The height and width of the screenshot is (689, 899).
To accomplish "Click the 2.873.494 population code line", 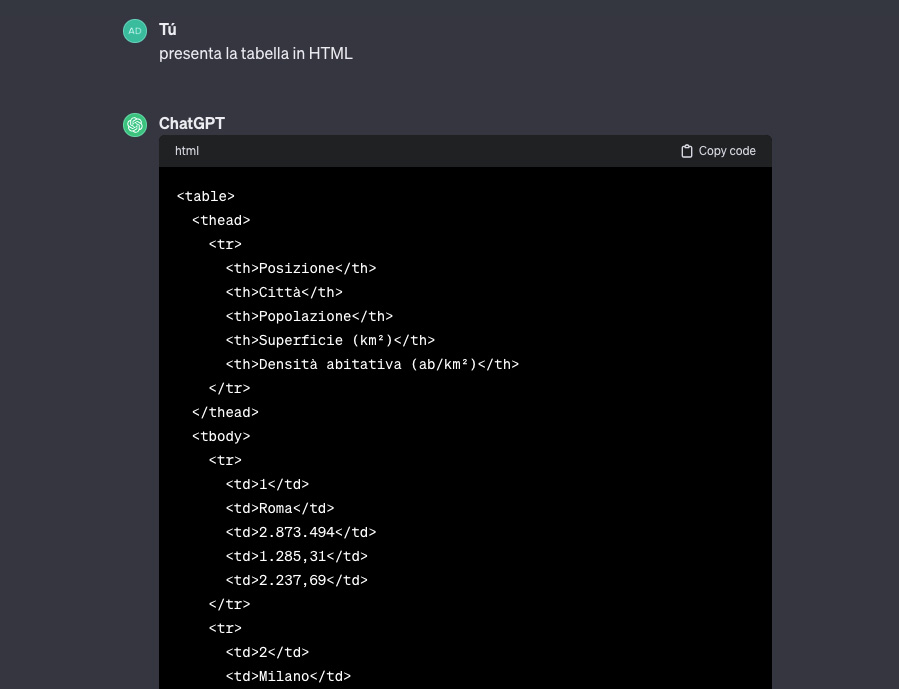I will [x=301, y=533].
